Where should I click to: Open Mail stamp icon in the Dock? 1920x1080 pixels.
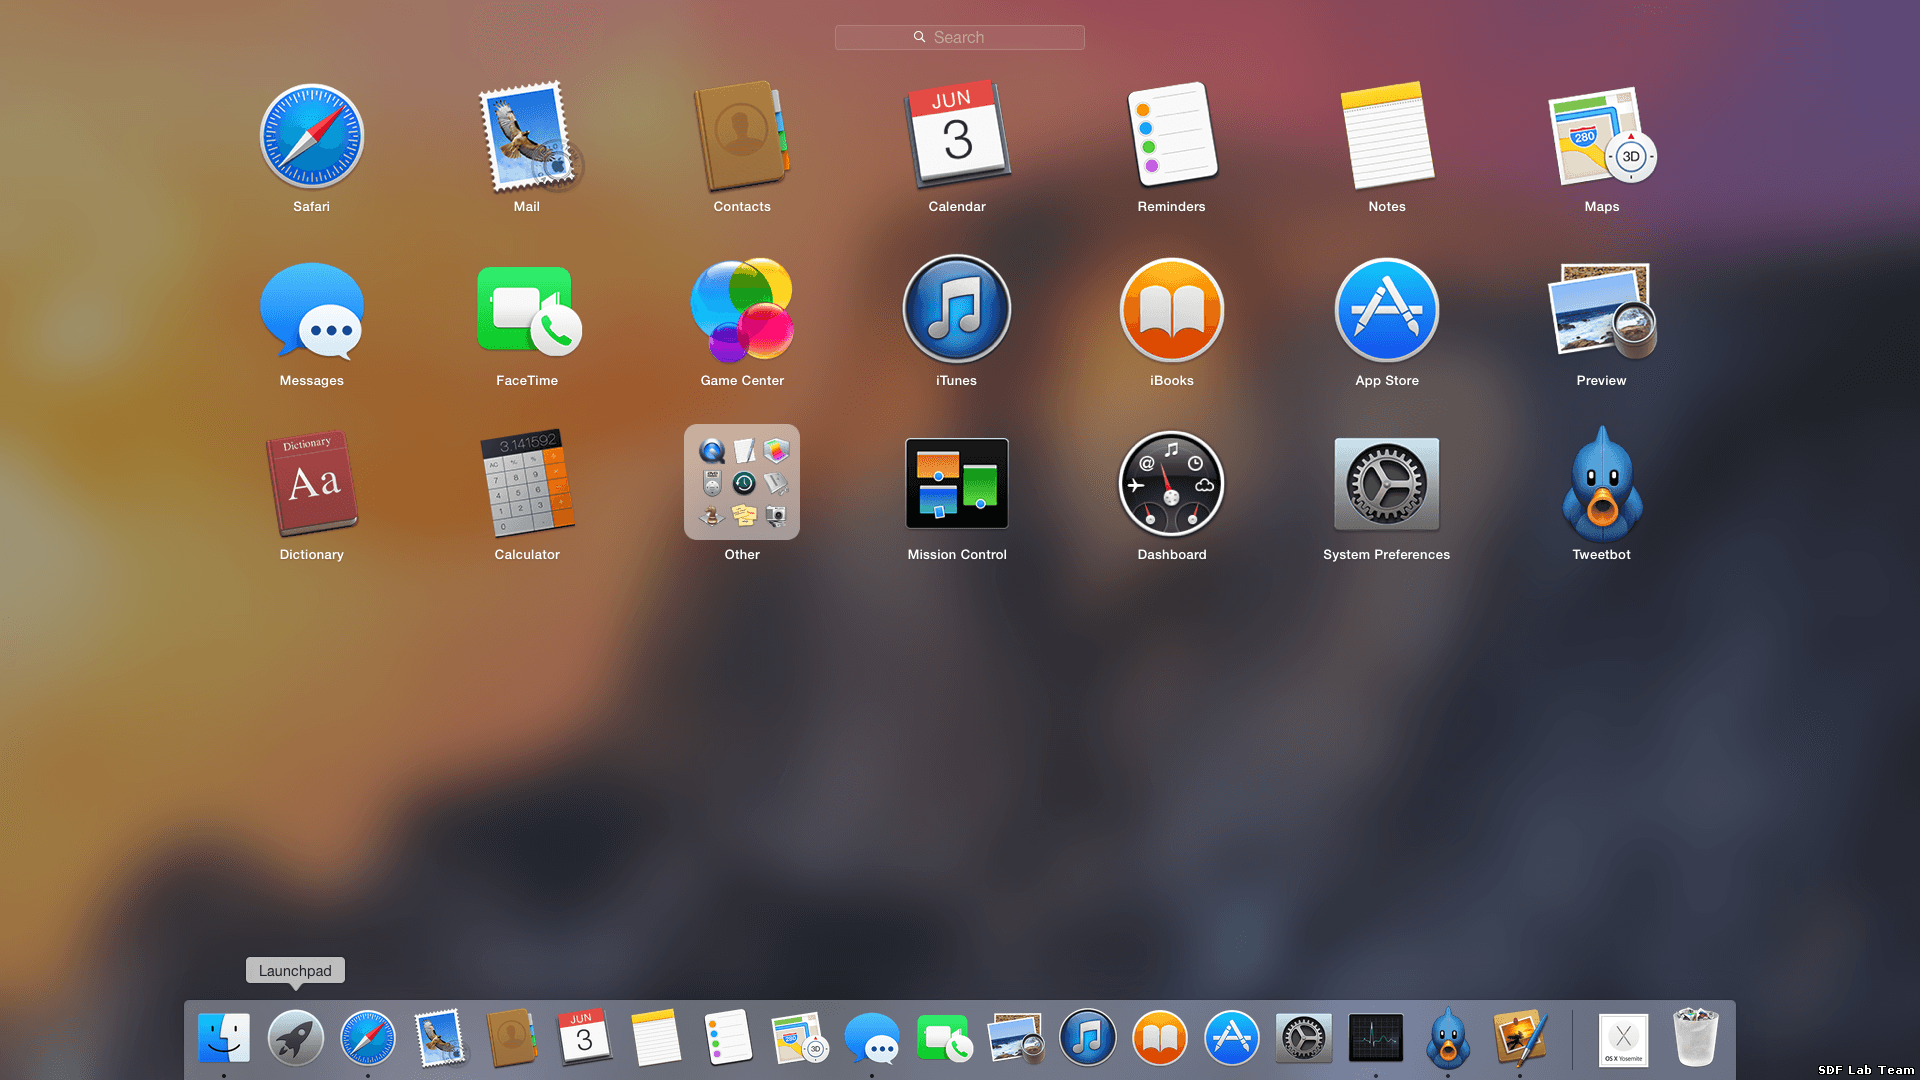[x=440, y=1038]
